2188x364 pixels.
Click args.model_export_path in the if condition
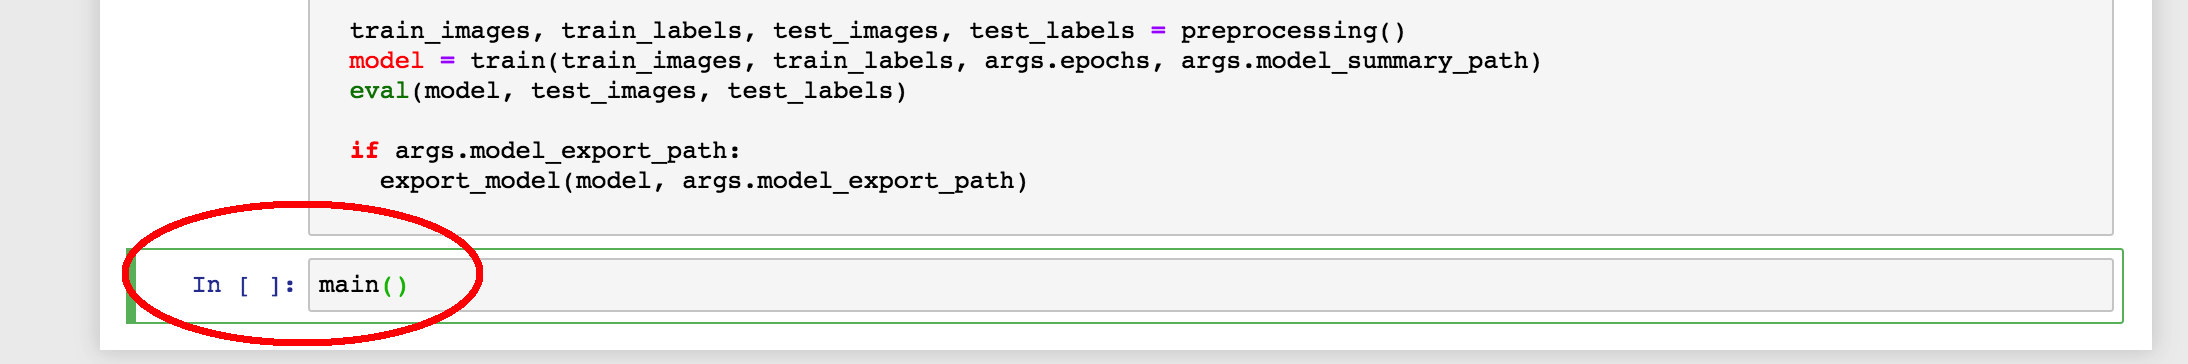point(561,151)
